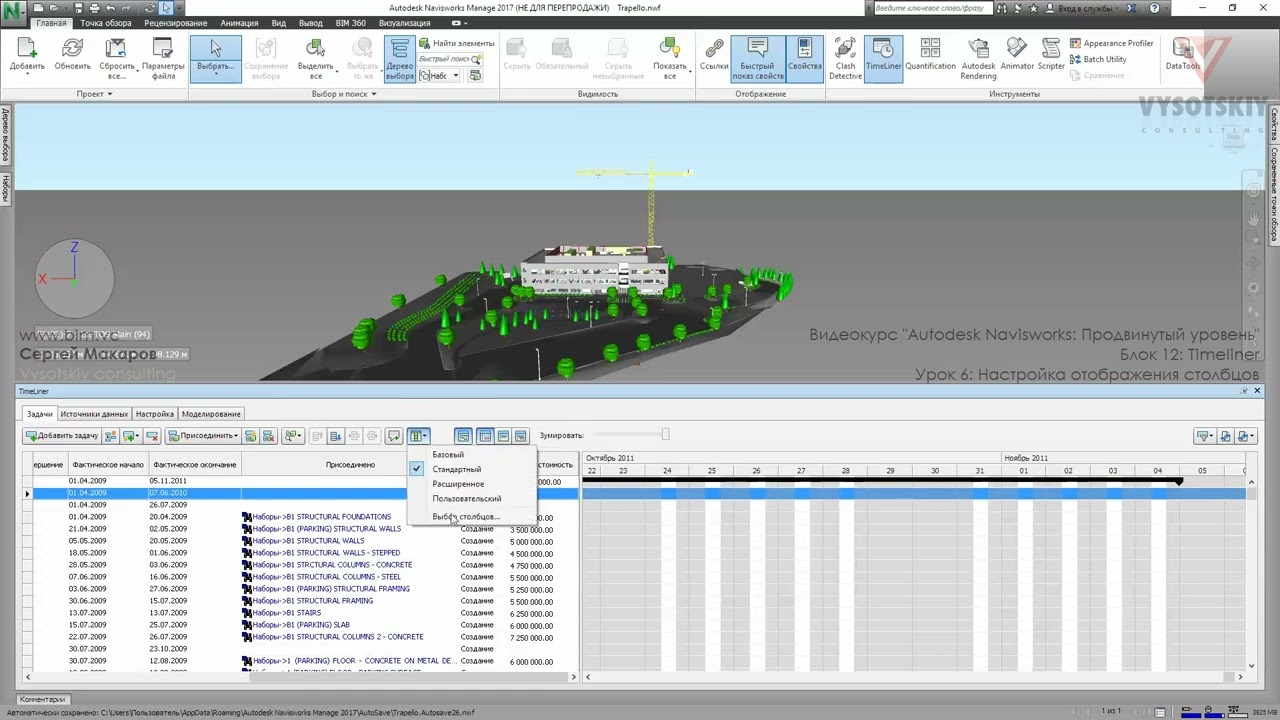This screenshot has height=720, width=1280.
Task: Switch to the Точка обзора ribbon tab
Action: (x=106, y=23)
